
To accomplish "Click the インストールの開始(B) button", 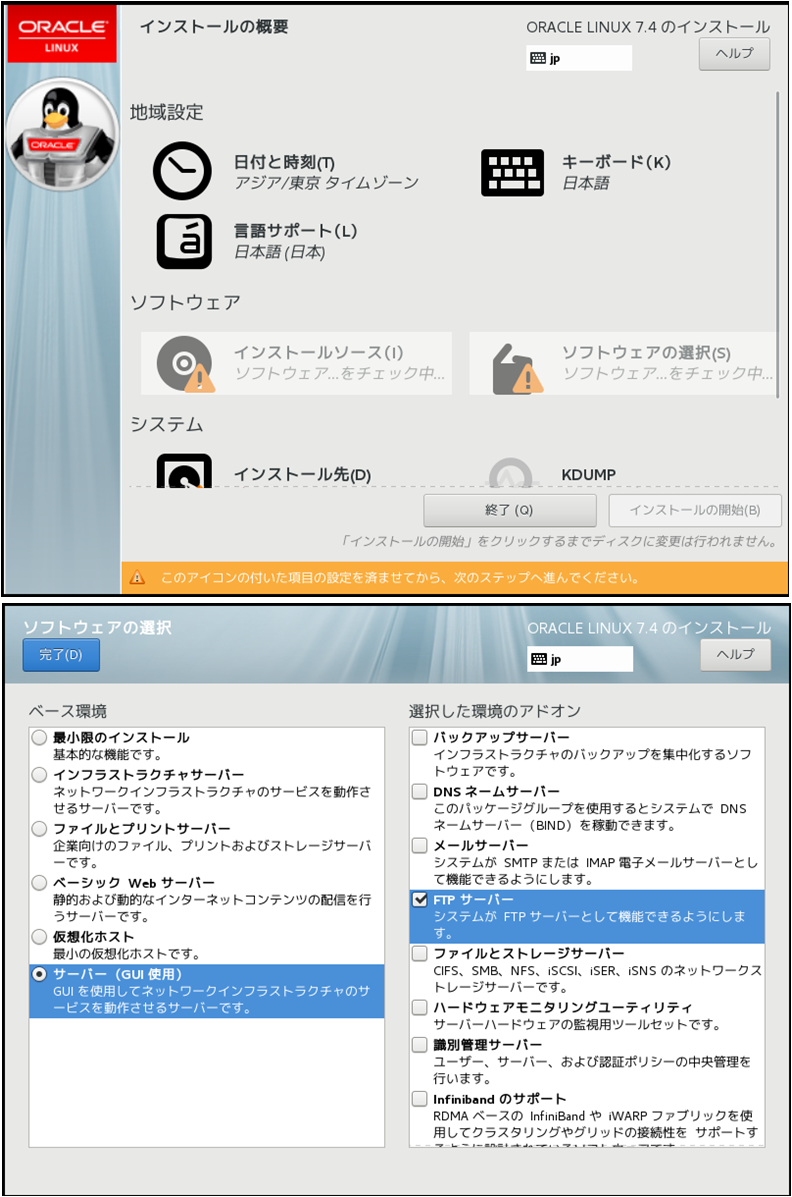I will click(695, 510).
